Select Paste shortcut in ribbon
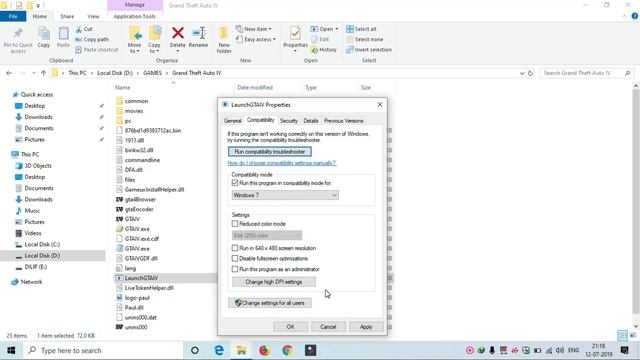 tap(97, 50)
